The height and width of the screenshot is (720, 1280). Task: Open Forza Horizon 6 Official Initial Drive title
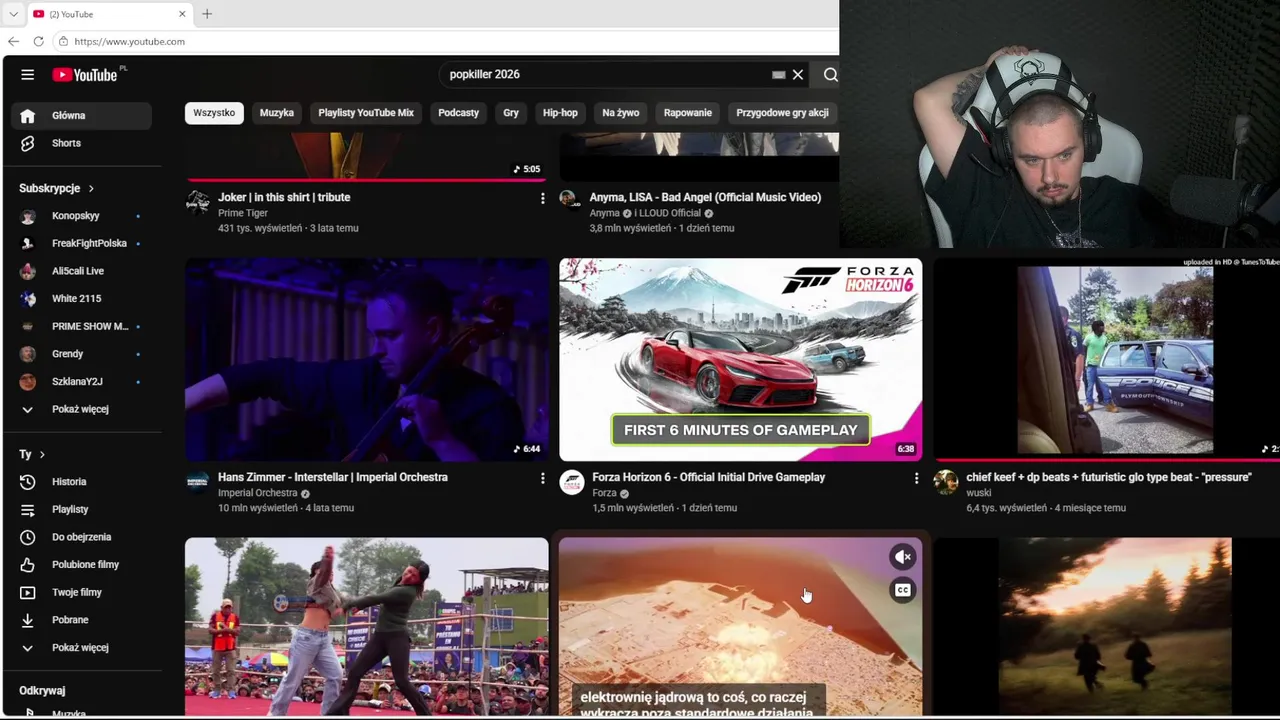(x=708, y=477)
